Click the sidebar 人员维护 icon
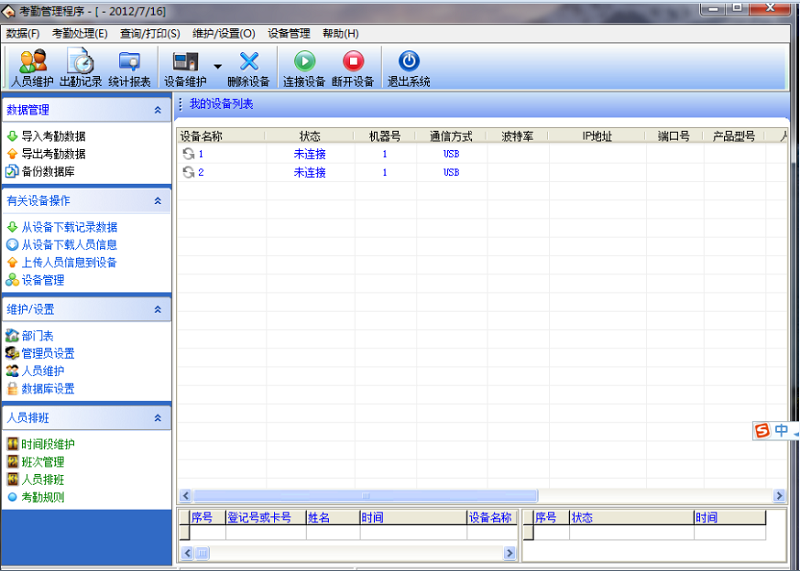This screenshot has height=571, width=800. (12, 371)
